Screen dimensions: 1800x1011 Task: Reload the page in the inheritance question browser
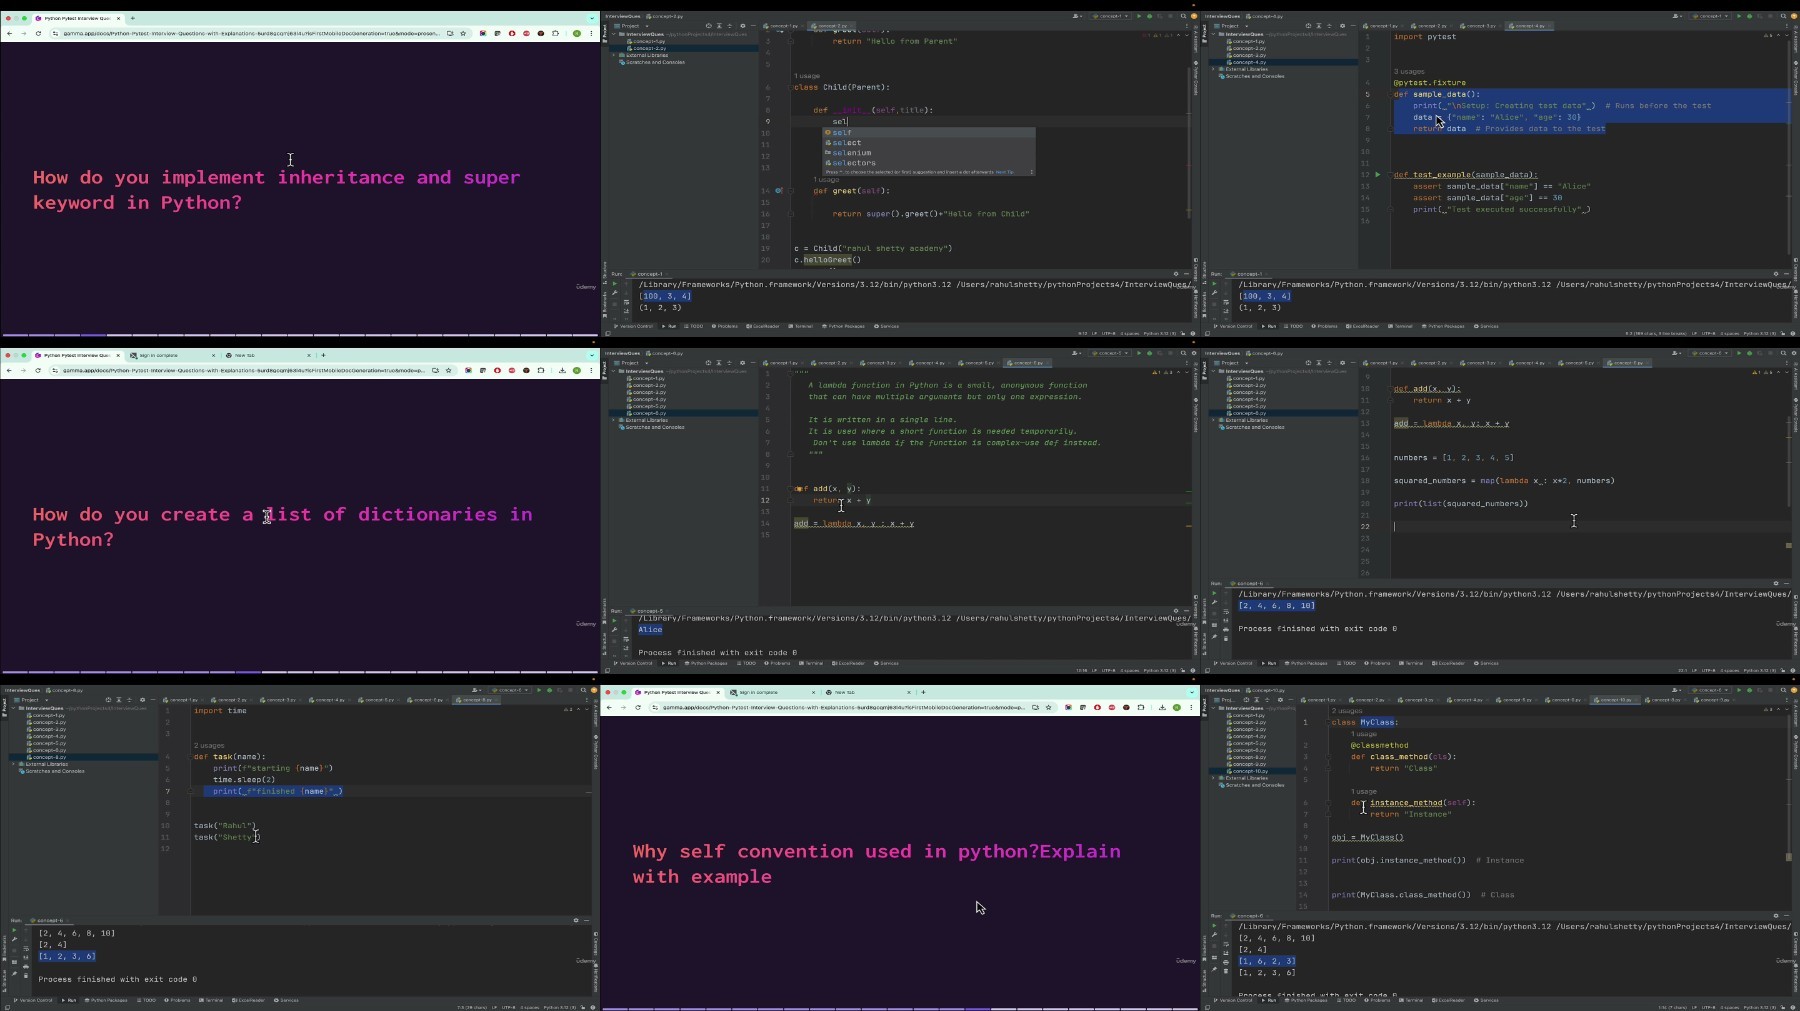coord(38,33)
